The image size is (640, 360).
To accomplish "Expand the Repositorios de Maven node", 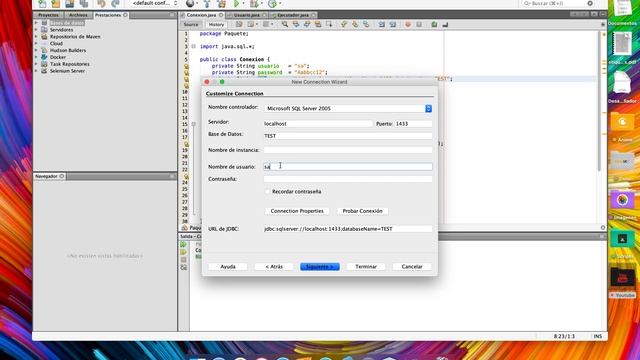I will (x=36, y=37).
